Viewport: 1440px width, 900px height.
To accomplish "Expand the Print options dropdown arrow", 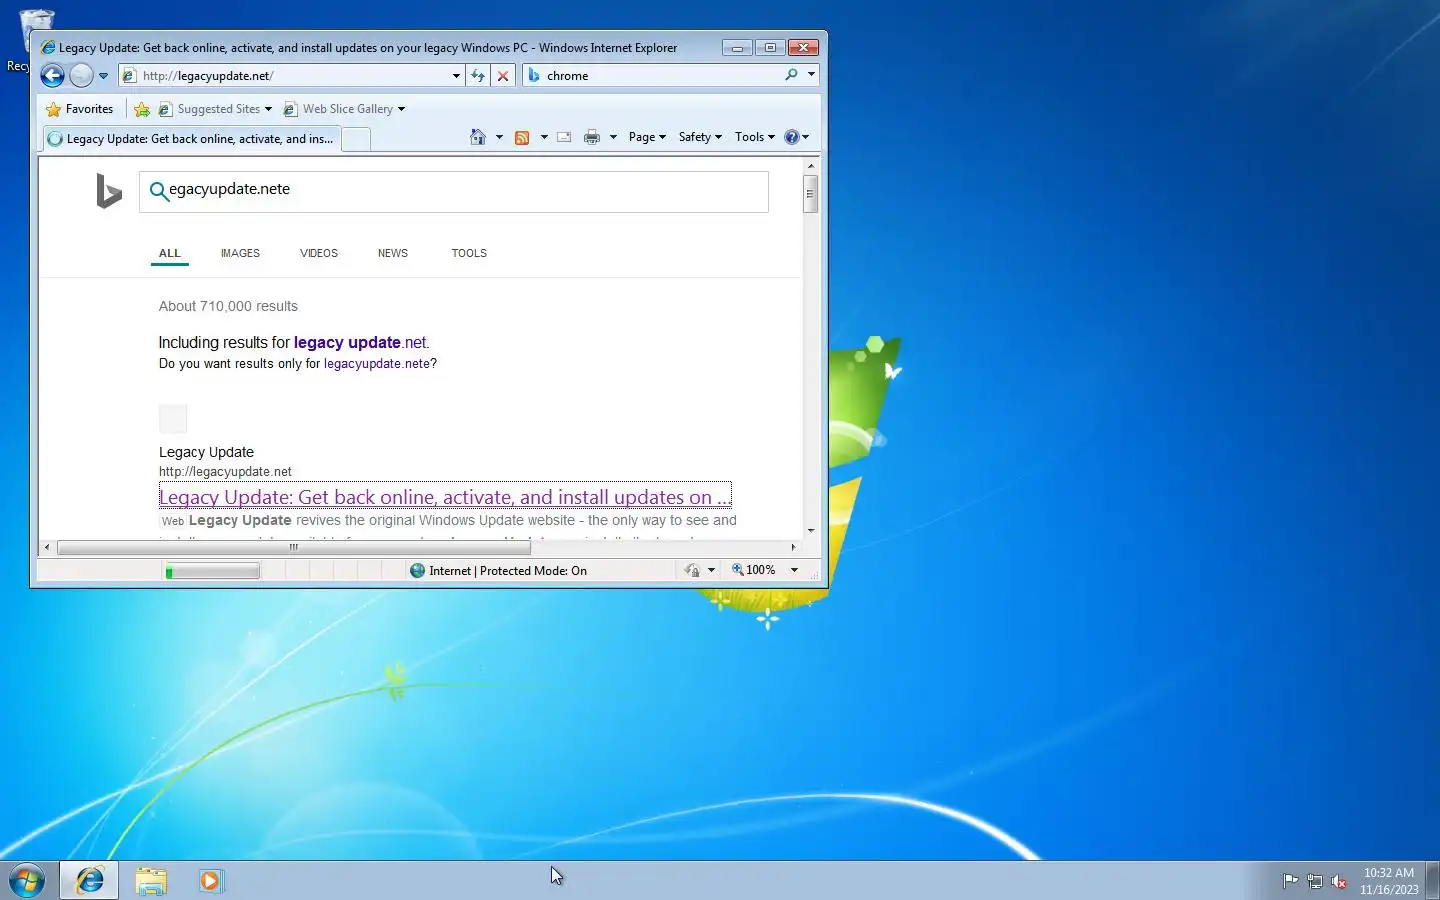I will coord(613,137).
